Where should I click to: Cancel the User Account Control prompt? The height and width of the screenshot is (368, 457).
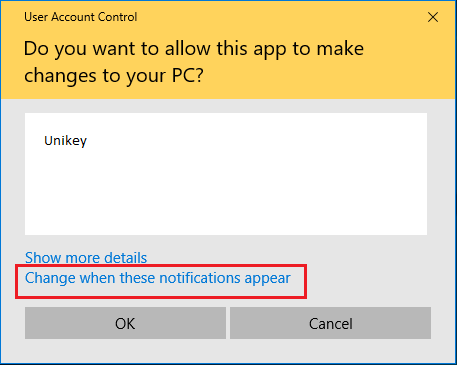pos(330,323)
